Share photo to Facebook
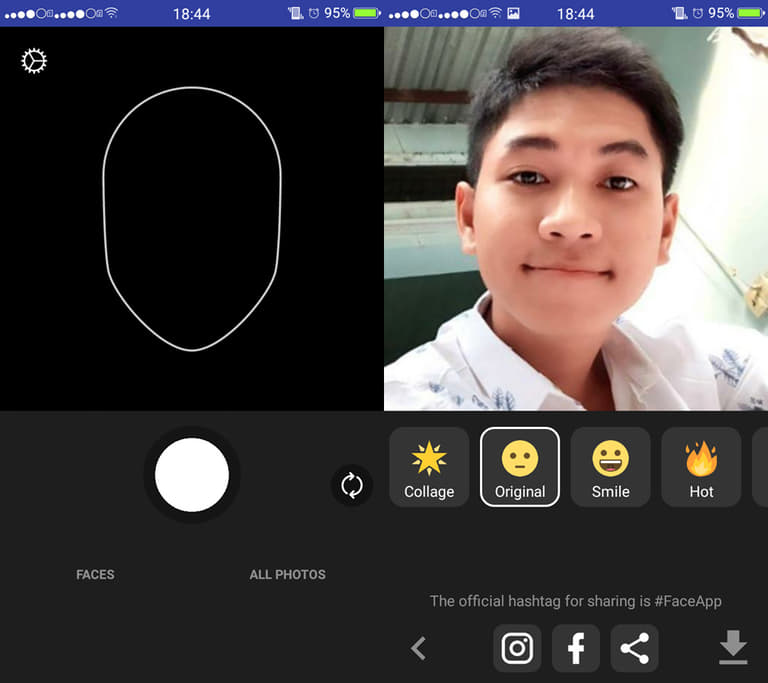Viewport: 768px width, 683px height. [x=576, y=648]
